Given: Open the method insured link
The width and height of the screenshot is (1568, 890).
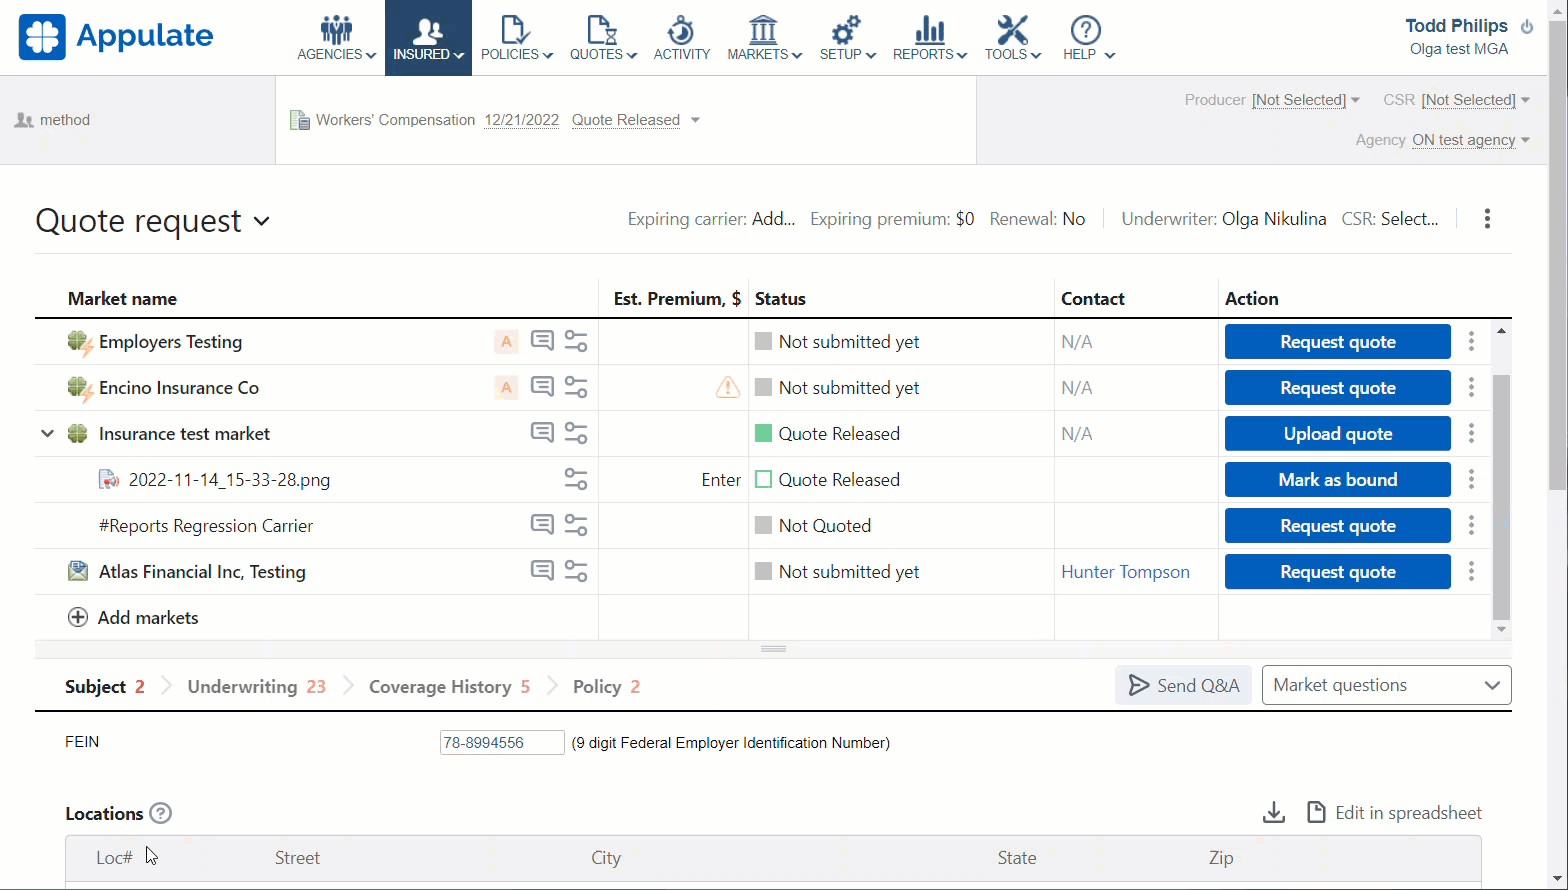Looking at the screenshot, I should (x=65, y=120).
